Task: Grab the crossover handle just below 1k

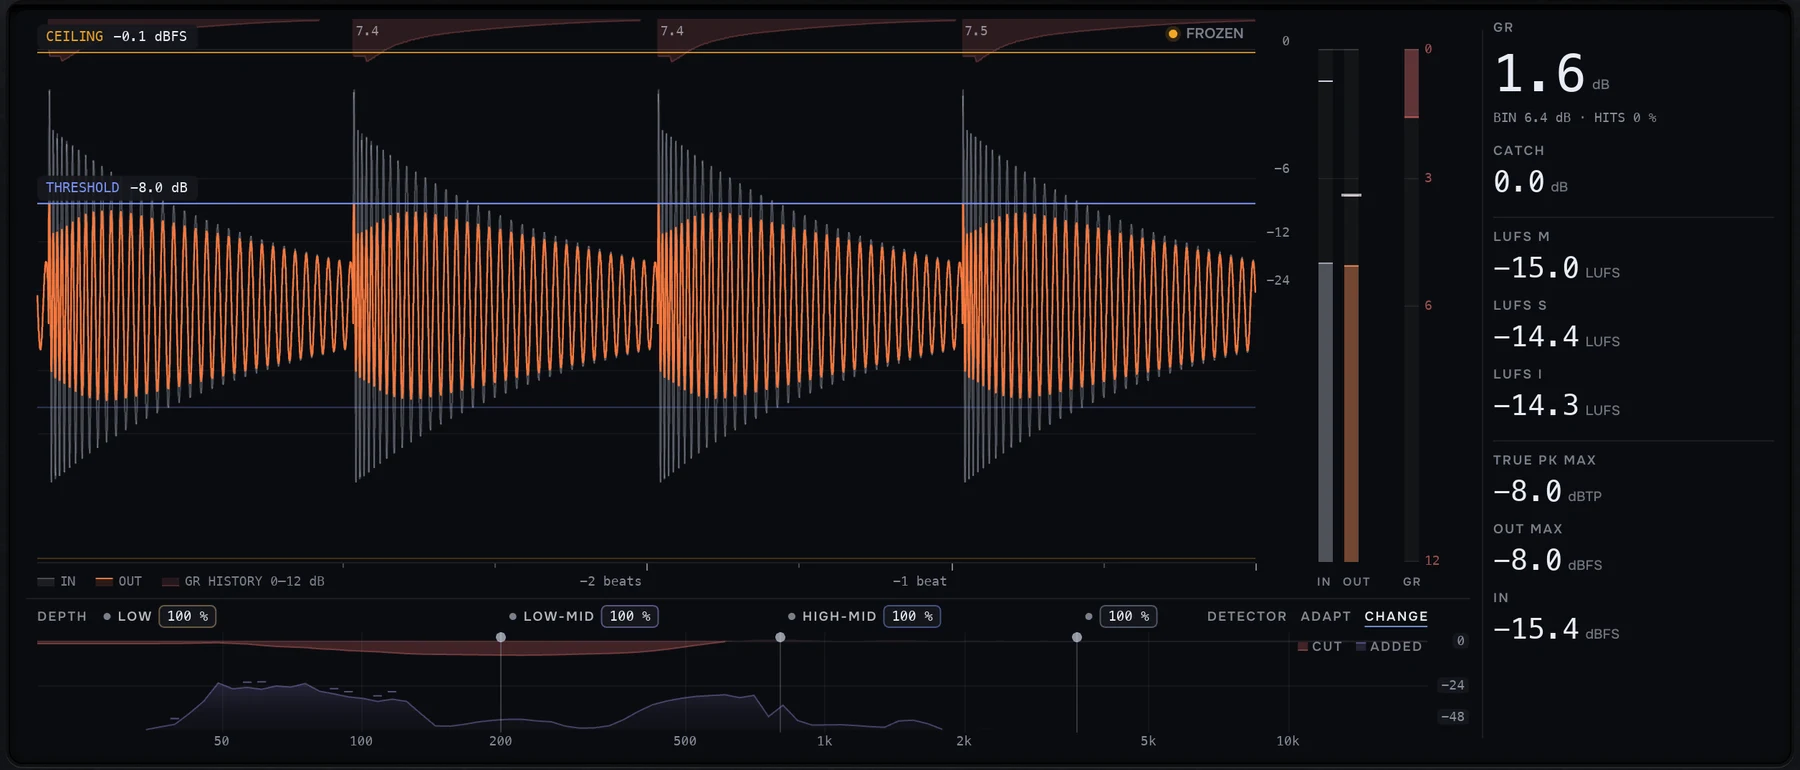Action: click(x=780, y=637)
